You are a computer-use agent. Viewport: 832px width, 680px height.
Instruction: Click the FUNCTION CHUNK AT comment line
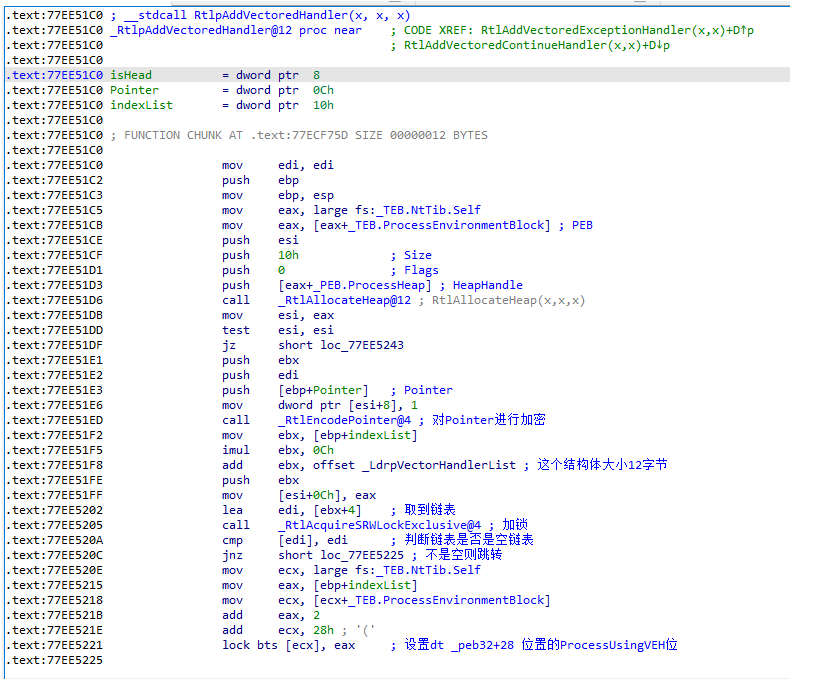299,135
